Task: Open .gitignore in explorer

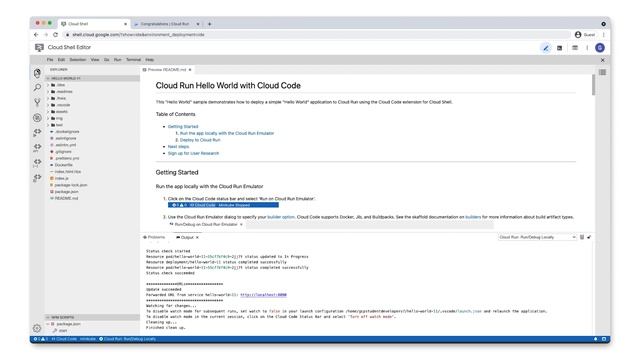Action: pos(61,152)
